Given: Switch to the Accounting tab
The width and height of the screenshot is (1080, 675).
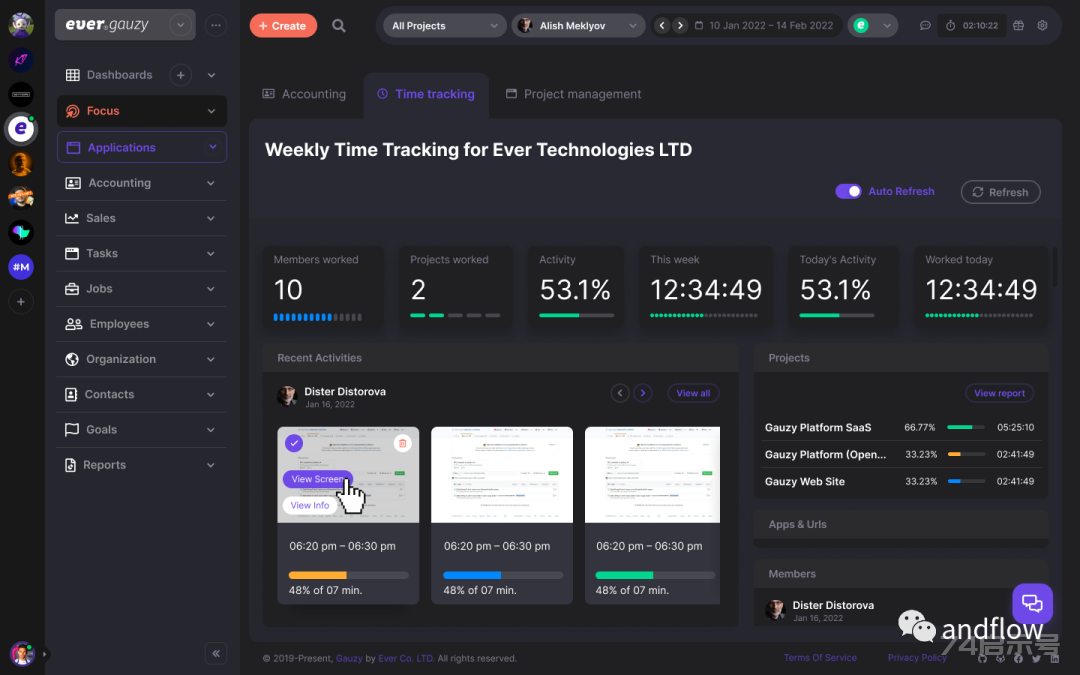Looking at the screenshot, I should point(304,94).
